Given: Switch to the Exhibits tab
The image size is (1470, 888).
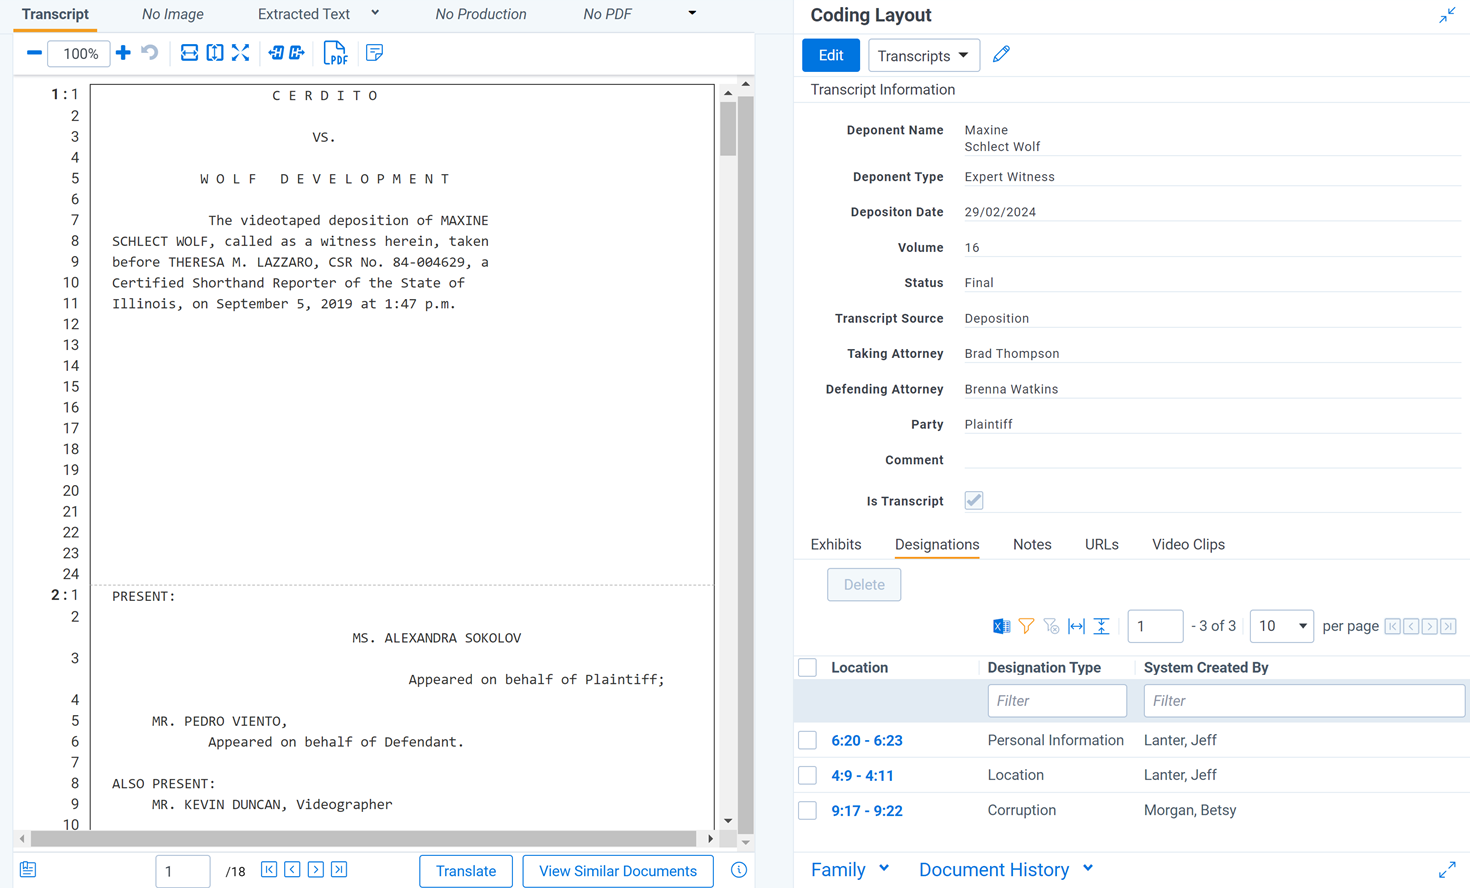Looking at the screenshot, I should [836, 544].
